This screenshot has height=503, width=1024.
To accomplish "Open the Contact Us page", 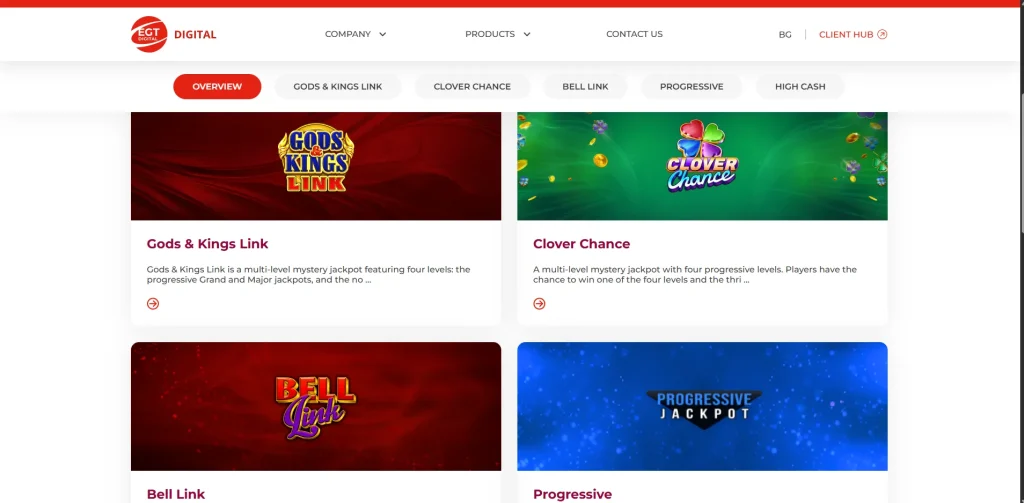I will [634, 34].
